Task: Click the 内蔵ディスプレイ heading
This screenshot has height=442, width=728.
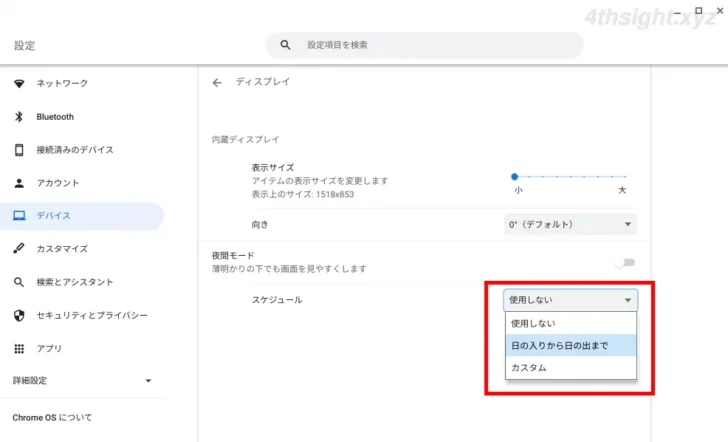Action: [246, 139]
